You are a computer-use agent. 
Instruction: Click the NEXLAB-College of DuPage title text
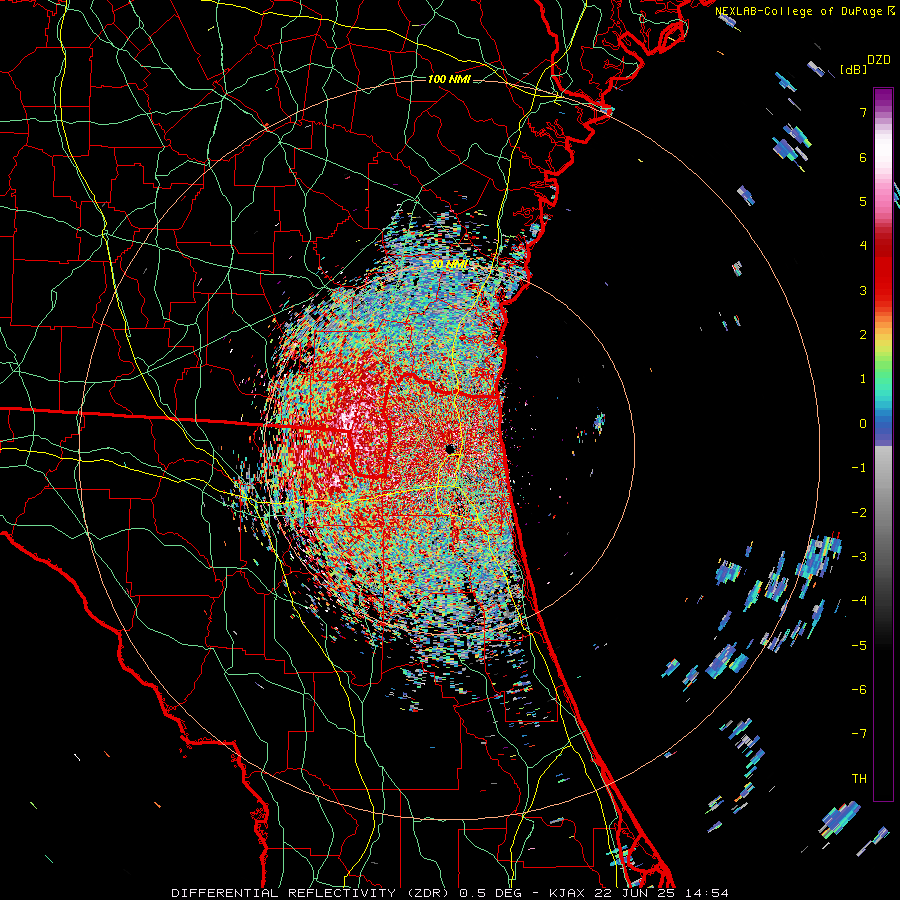[800, 11]
